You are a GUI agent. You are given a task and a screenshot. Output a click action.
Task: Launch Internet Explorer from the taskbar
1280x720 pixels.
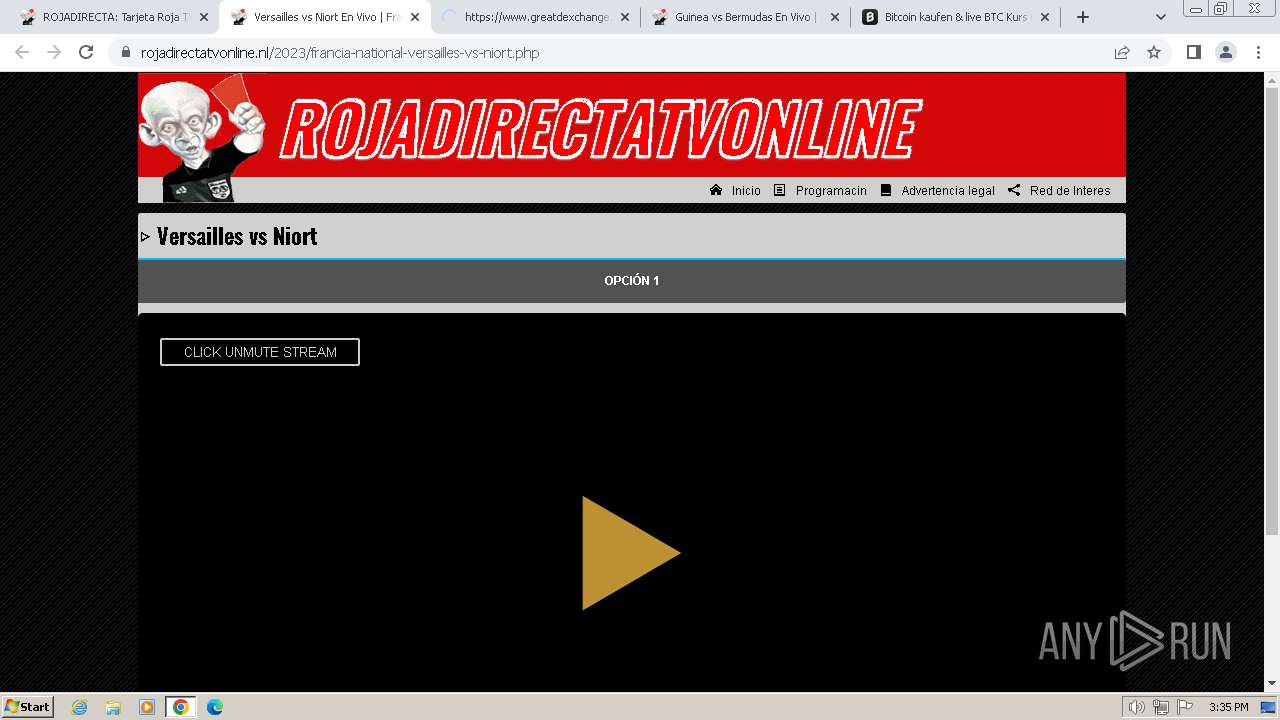pos(79,707)
